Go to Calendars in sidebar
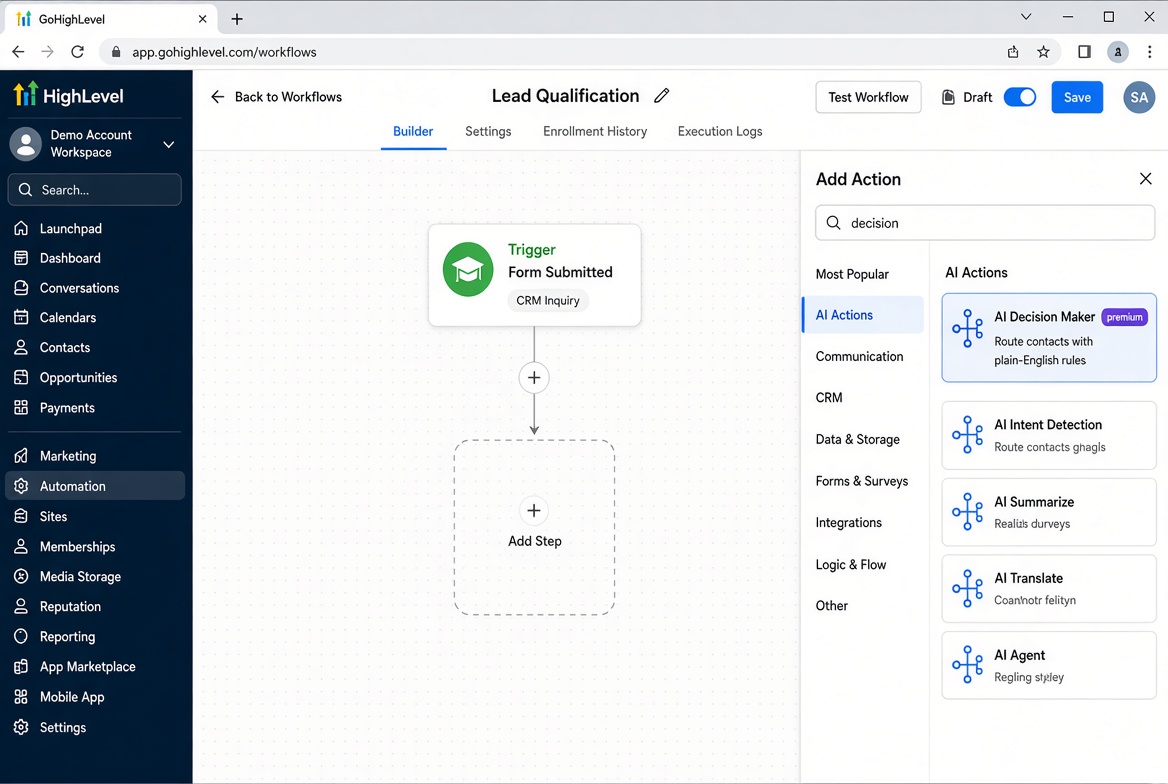 point(68,317)
